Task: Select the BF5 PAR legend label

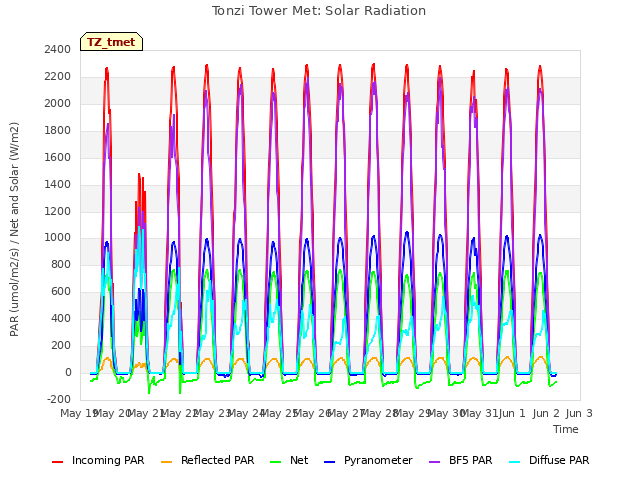Action: click(471, 460)
